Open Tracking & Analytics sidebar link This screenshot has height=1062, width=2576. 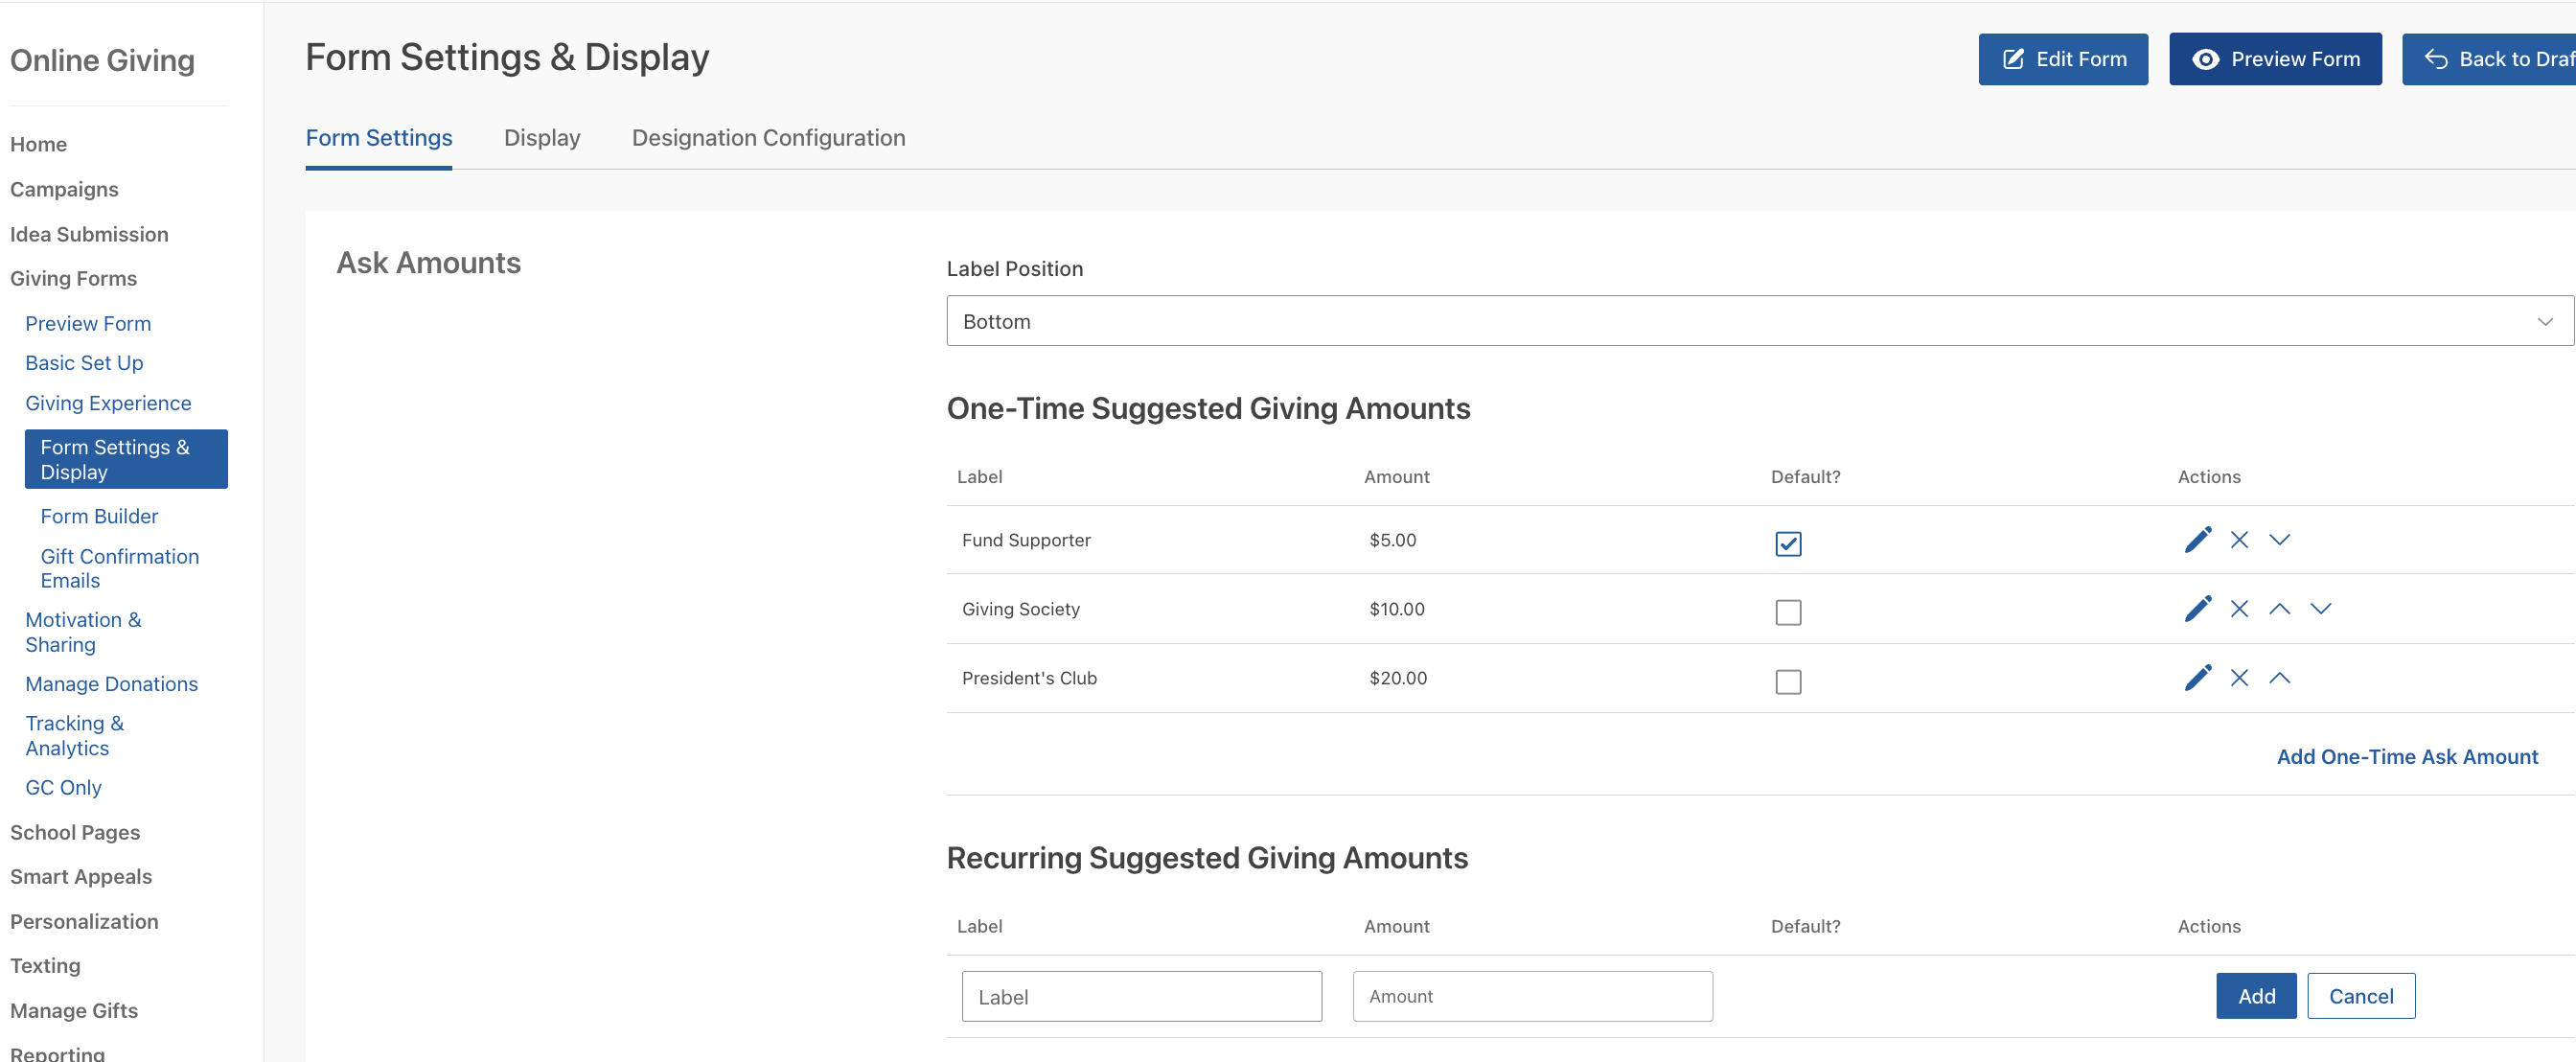coord(74,735)
